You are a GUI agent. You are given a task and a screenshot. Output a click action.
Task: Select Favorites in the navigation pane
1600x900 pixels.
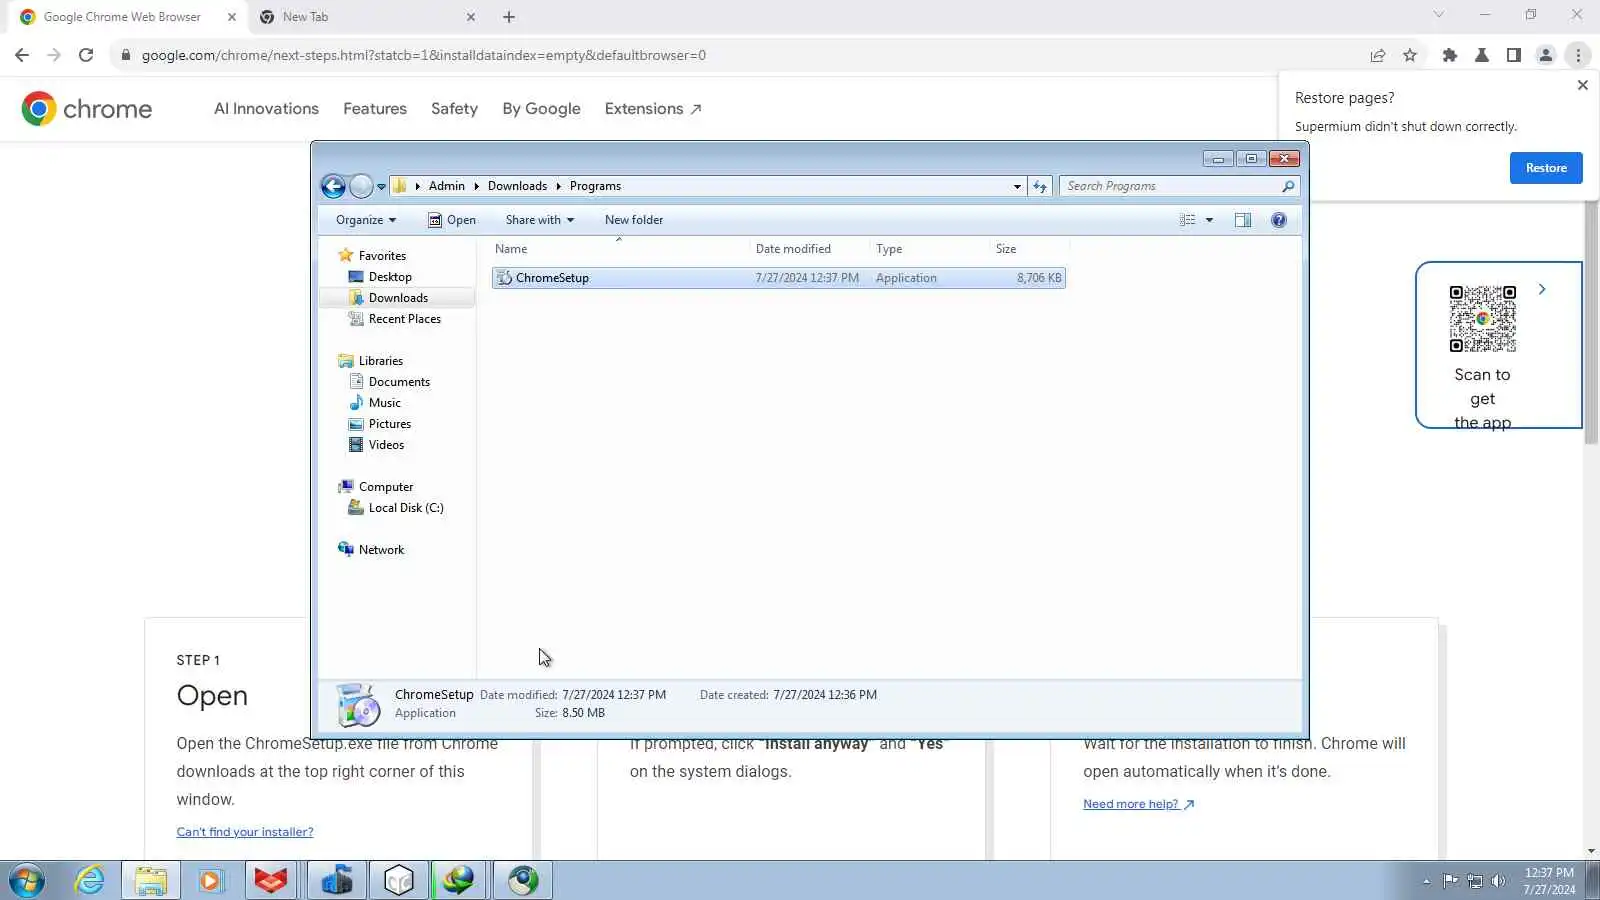[x=382, y=256]
